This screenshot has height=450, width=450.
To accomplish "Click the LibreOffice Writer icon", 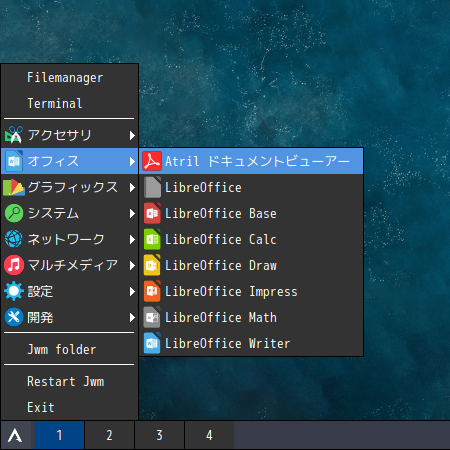I will pos(152,343).
